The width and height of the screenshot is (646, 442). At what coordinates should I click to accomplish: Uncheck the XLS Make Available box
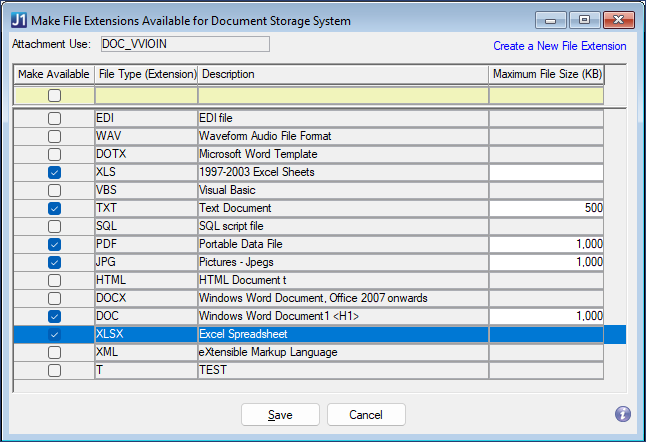point(54,172)
